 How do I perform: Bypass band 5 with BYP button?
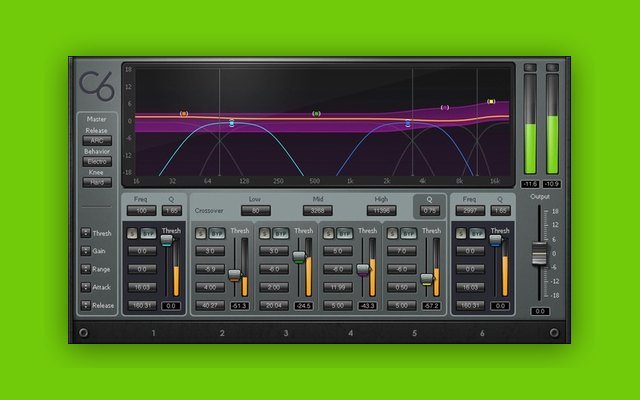[x=408, y=233]
